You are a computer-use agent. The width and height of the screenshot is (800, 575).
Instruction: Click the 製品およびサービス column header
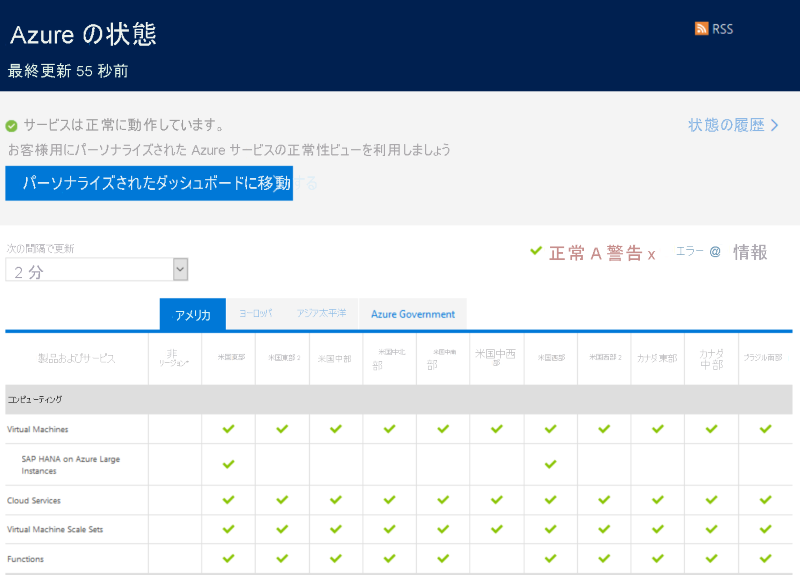(x=77, y=358)
